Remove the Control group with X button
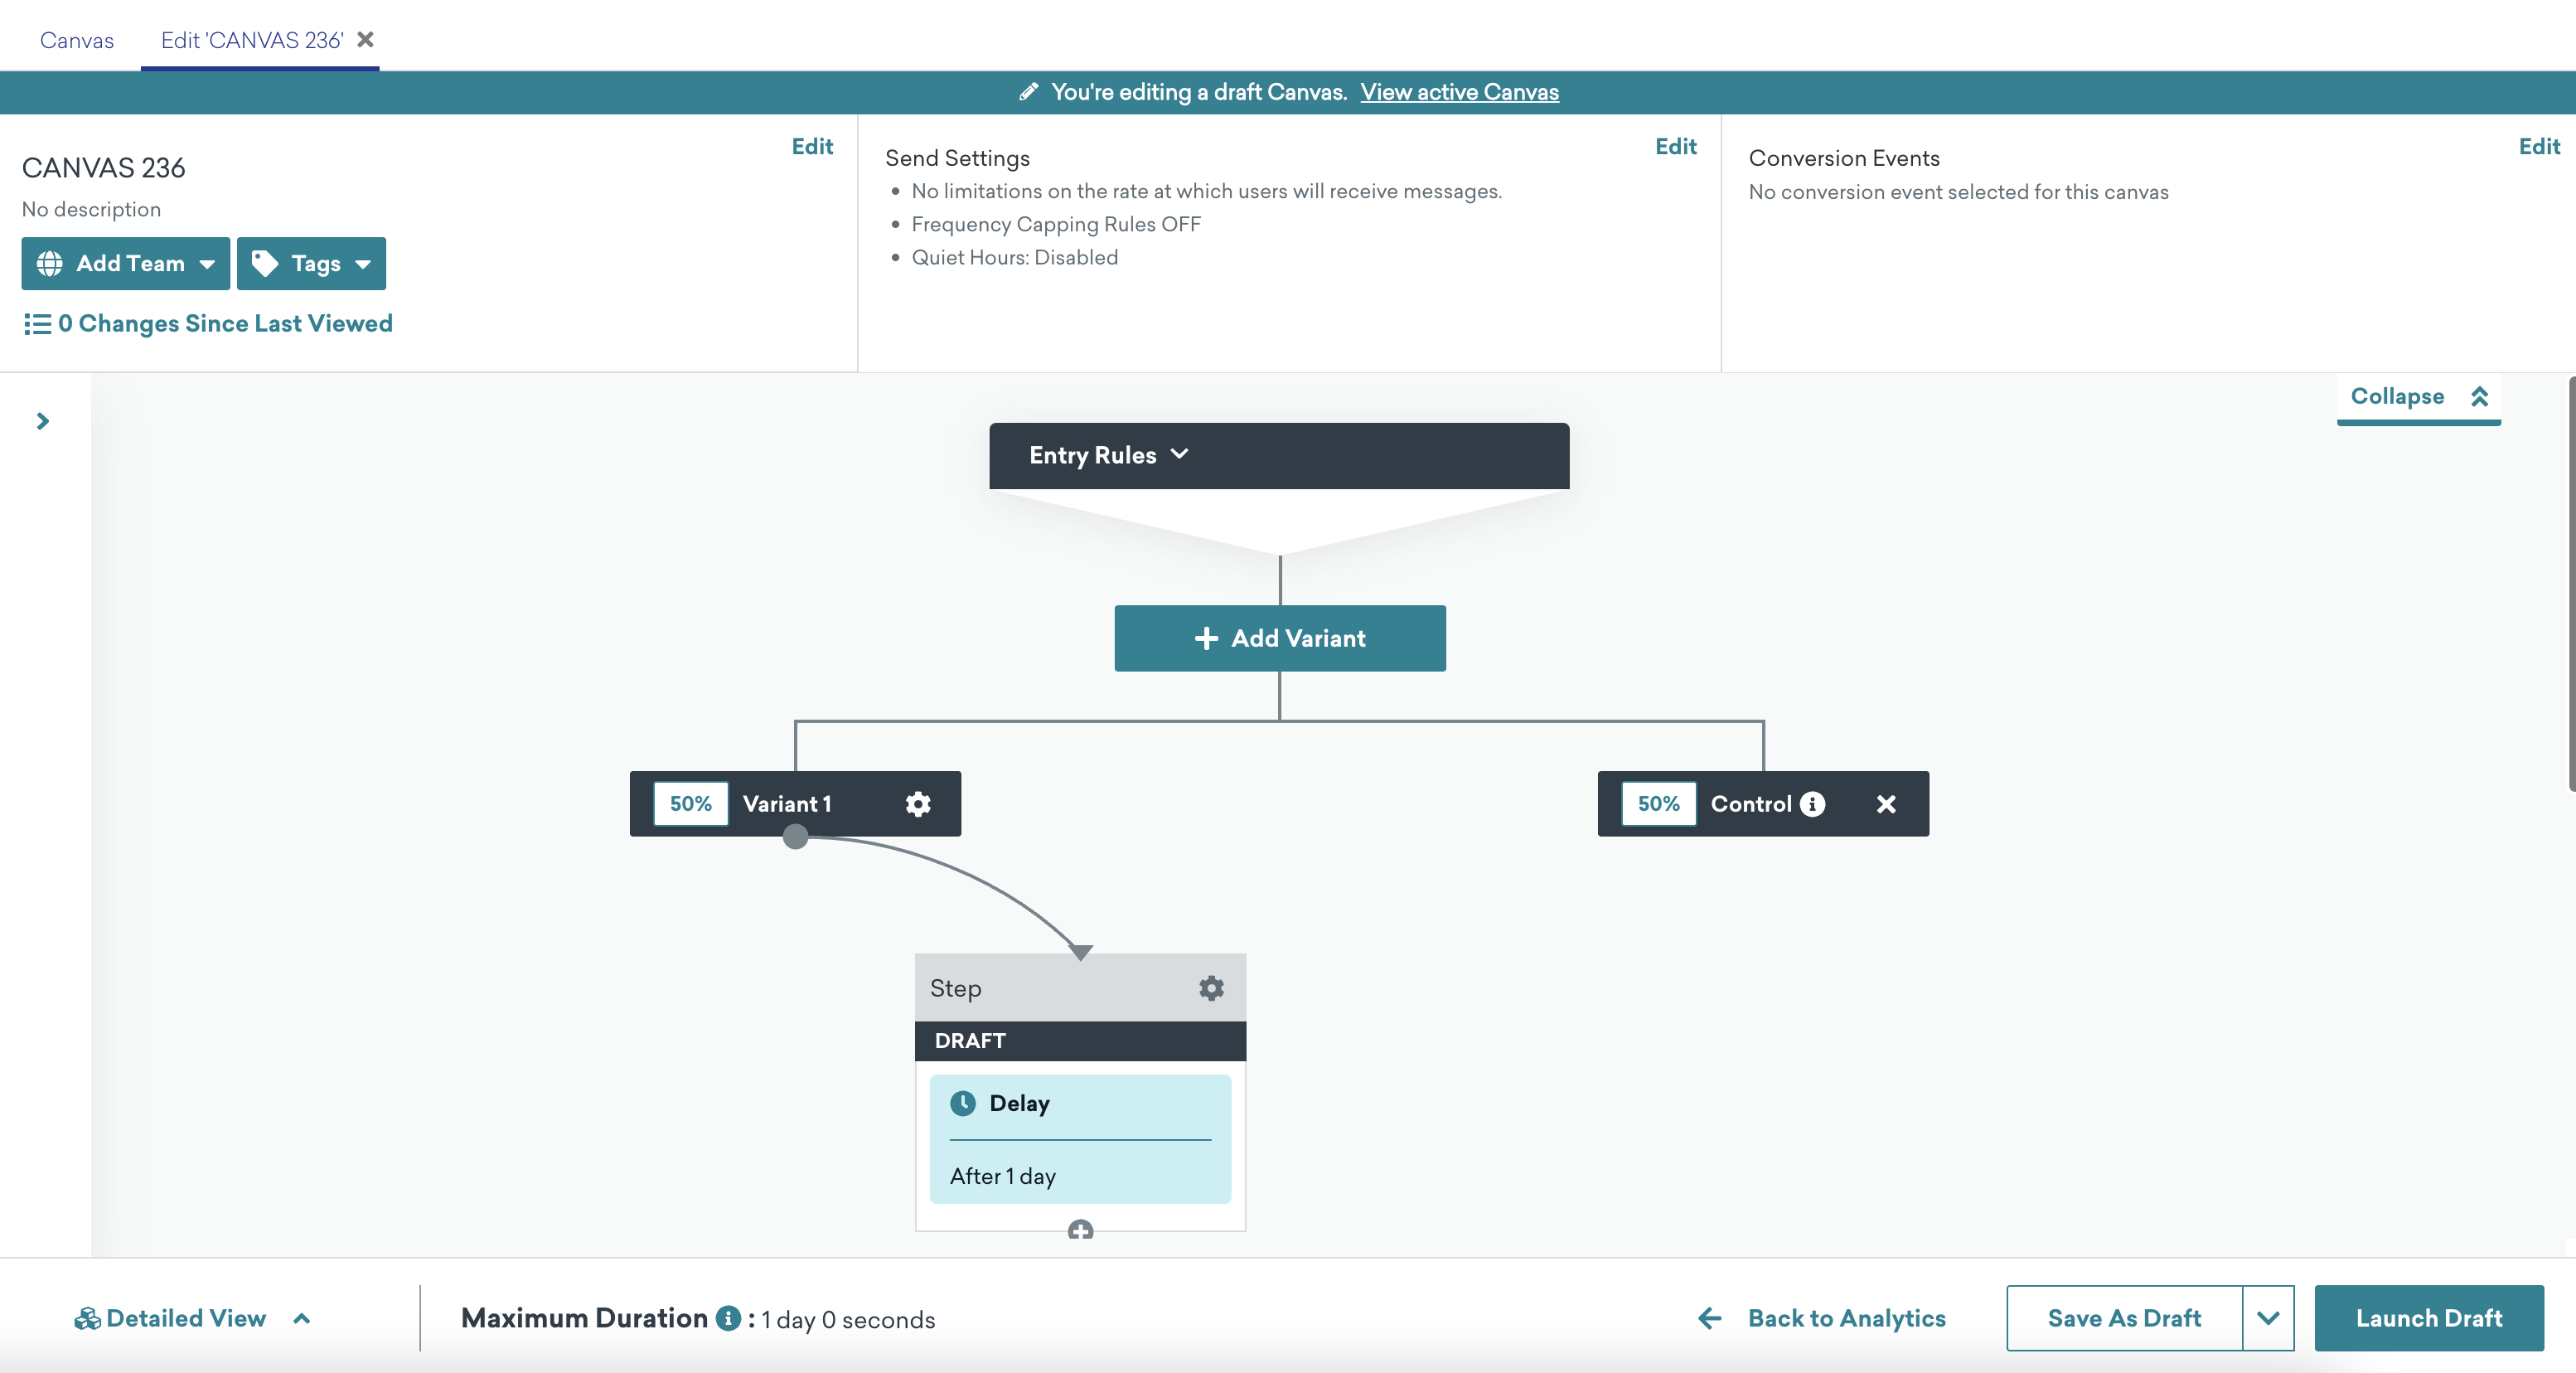The width and height of the screenshot is (2576, 1373). pos(1886,804)
